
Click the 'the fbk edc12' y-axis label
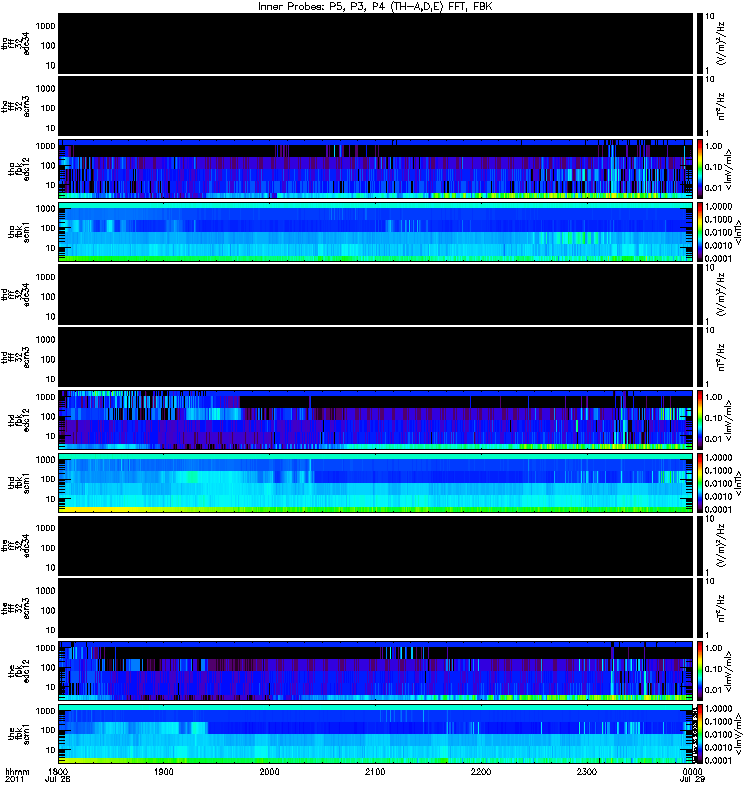[x=19, y=671]
